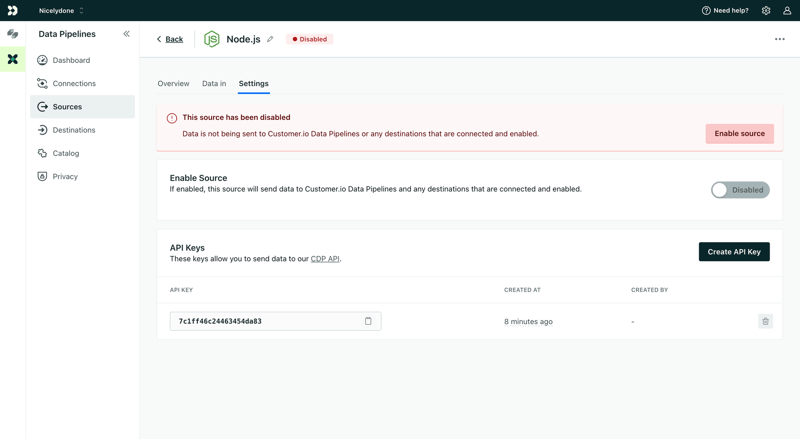
Task: Click the CREATED AT column header
Action: pyautogui.click(x=522, y=290)
